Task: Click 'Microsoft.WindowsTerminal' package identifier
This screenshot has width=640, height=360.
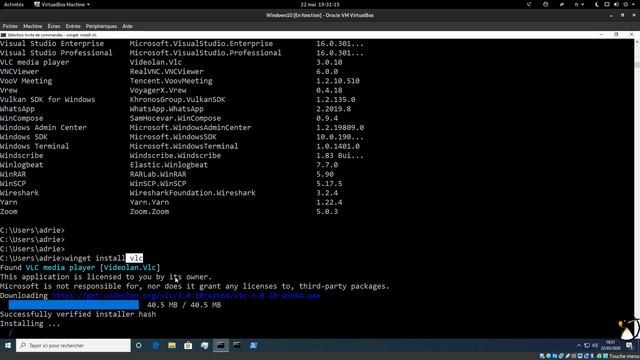Action: [184, 146]
